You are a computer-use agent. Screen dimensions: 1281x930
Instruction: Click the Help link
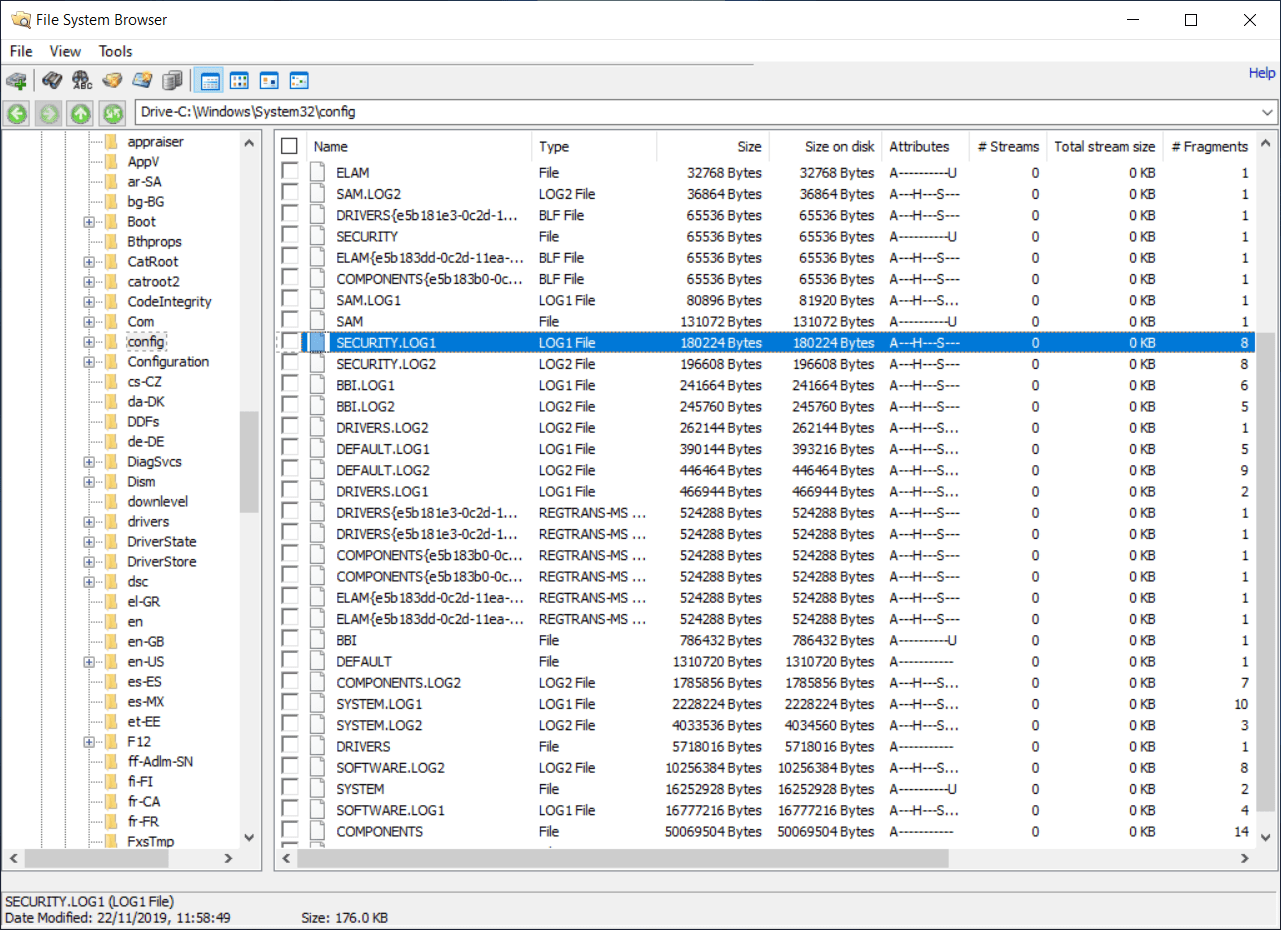(1261, 72)
